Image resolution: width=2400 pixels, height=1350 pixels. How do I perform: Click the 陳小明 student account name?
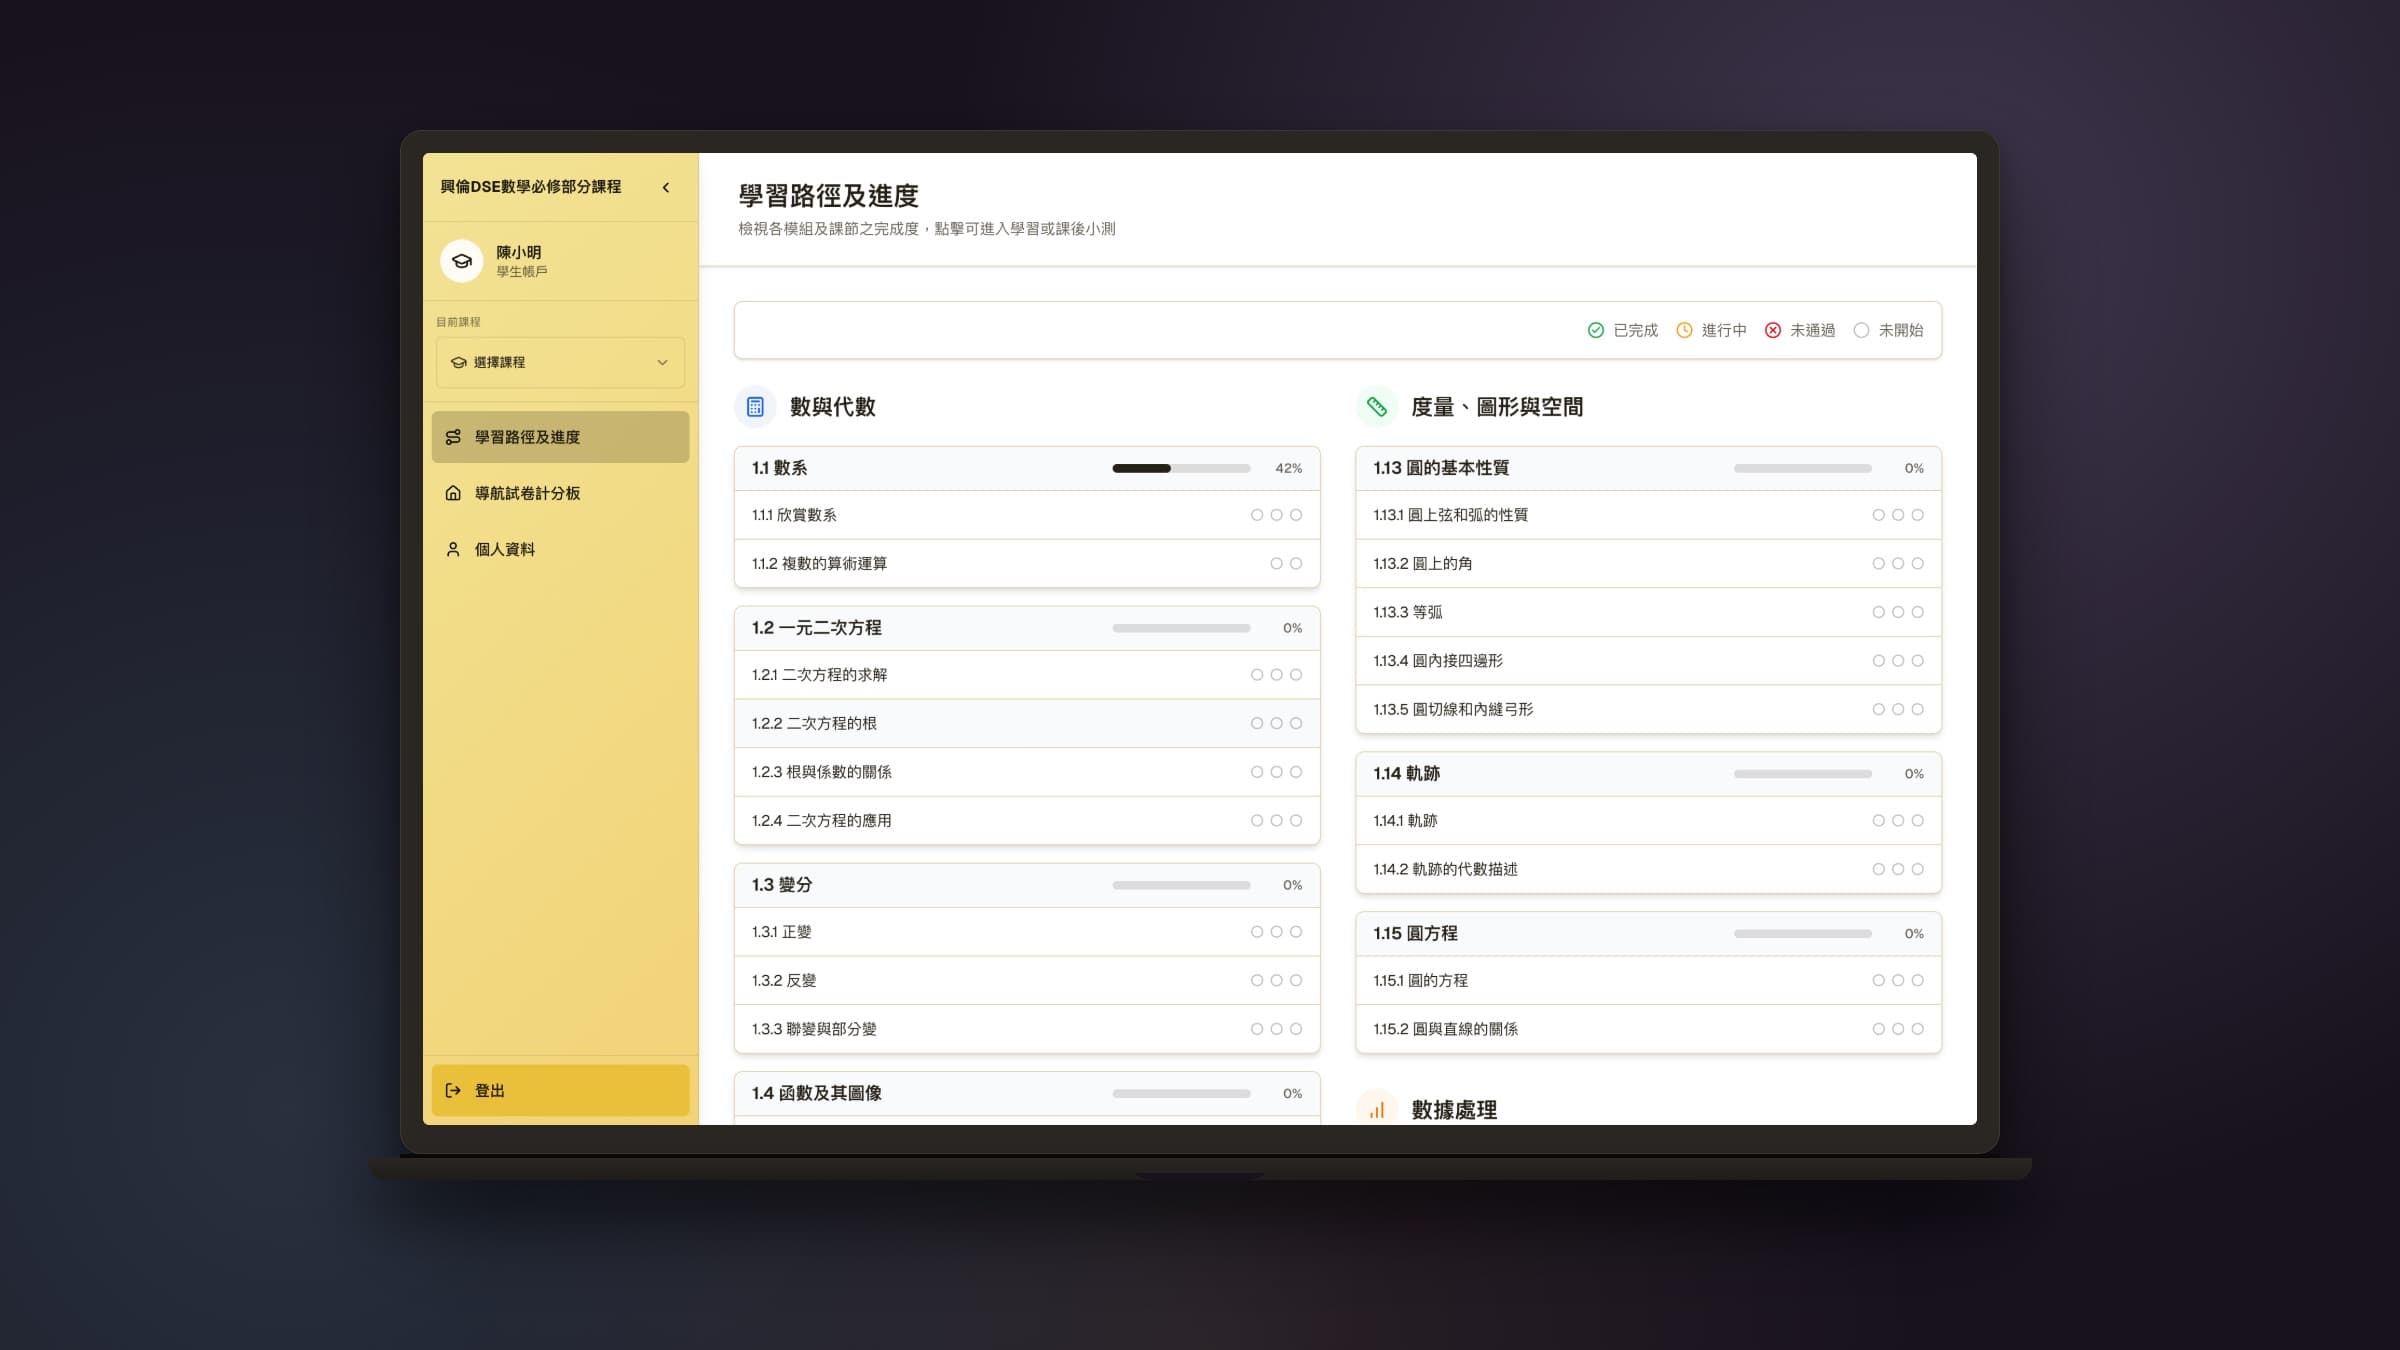coord(519,252)
